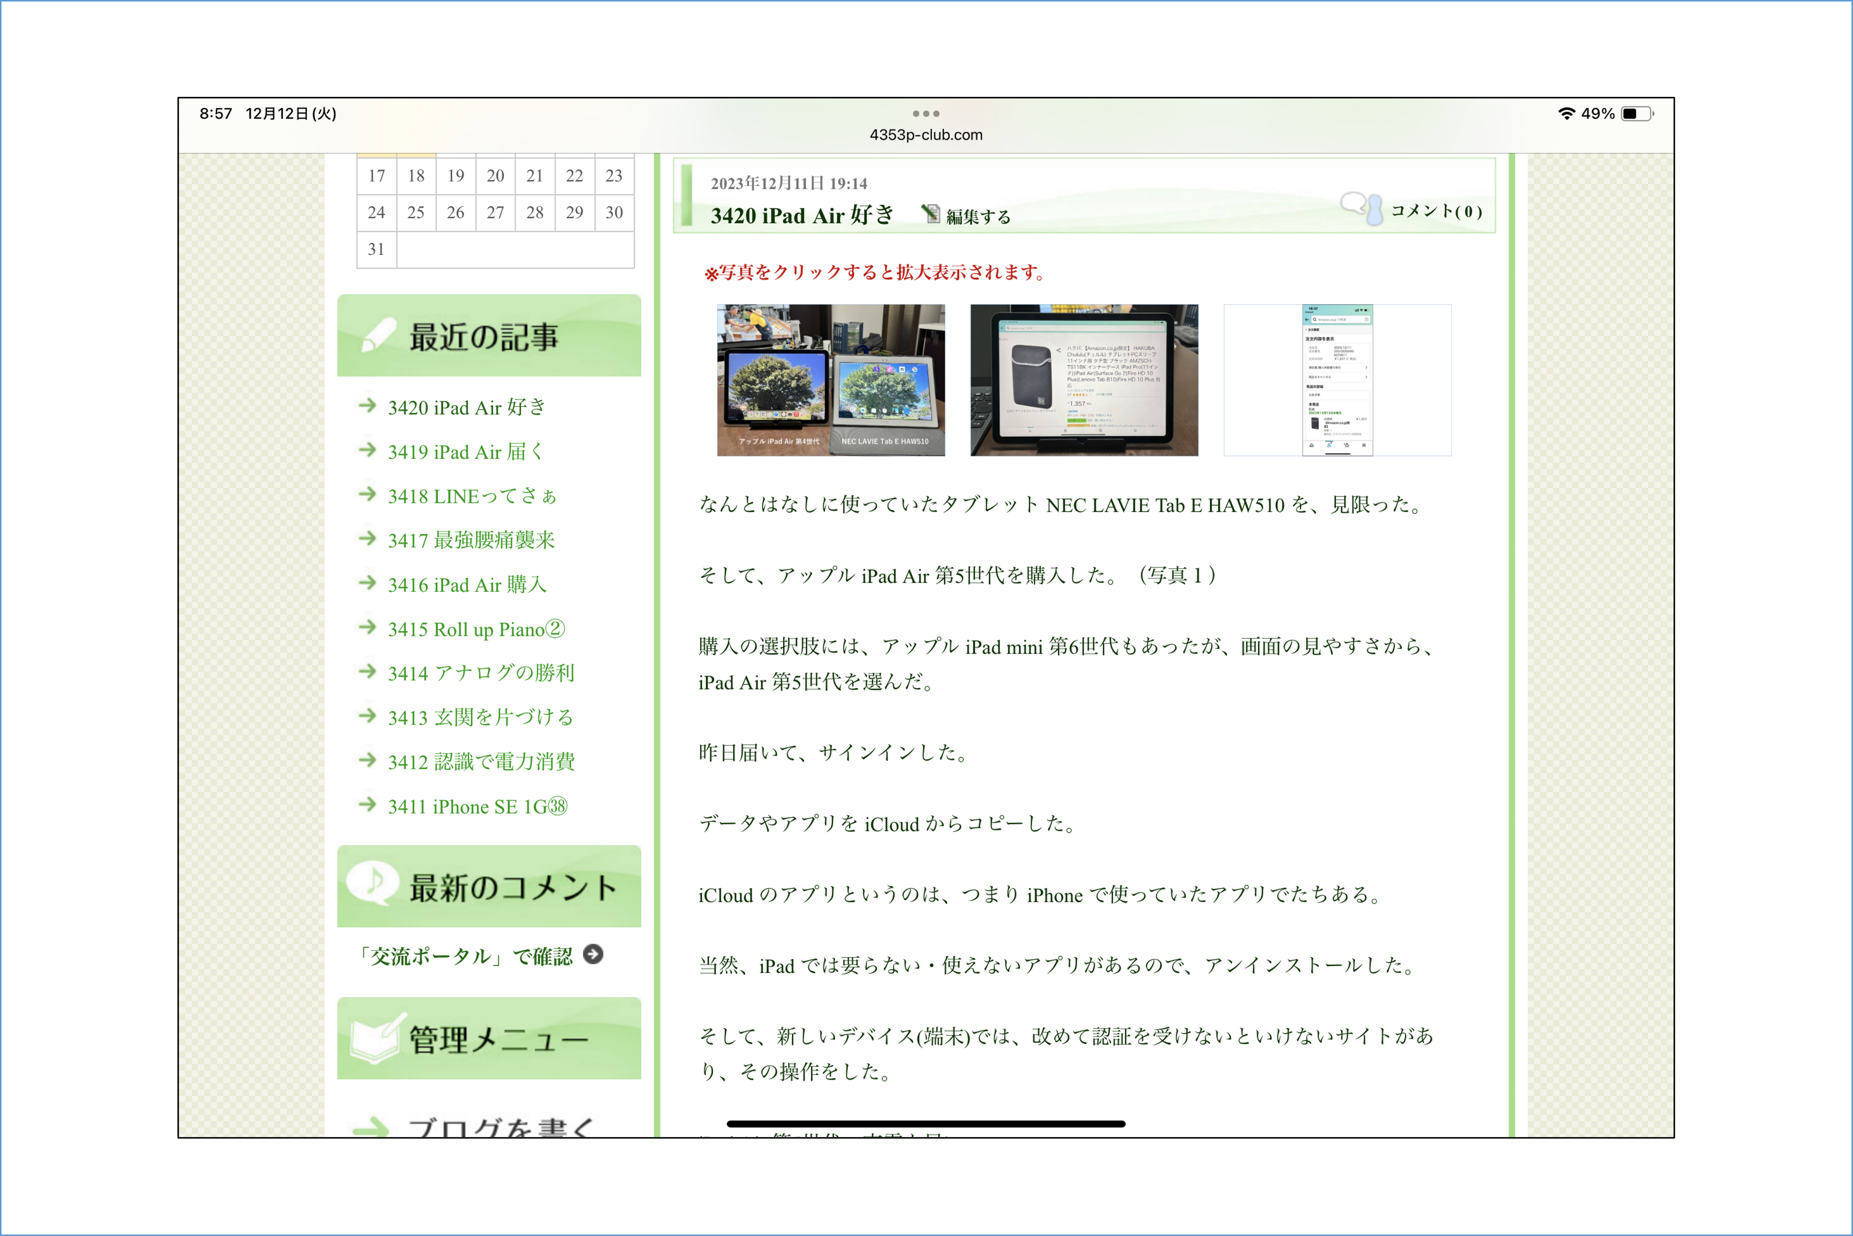Tap the battery status icon
1853x1236 pixels.
pos(1637,114)
